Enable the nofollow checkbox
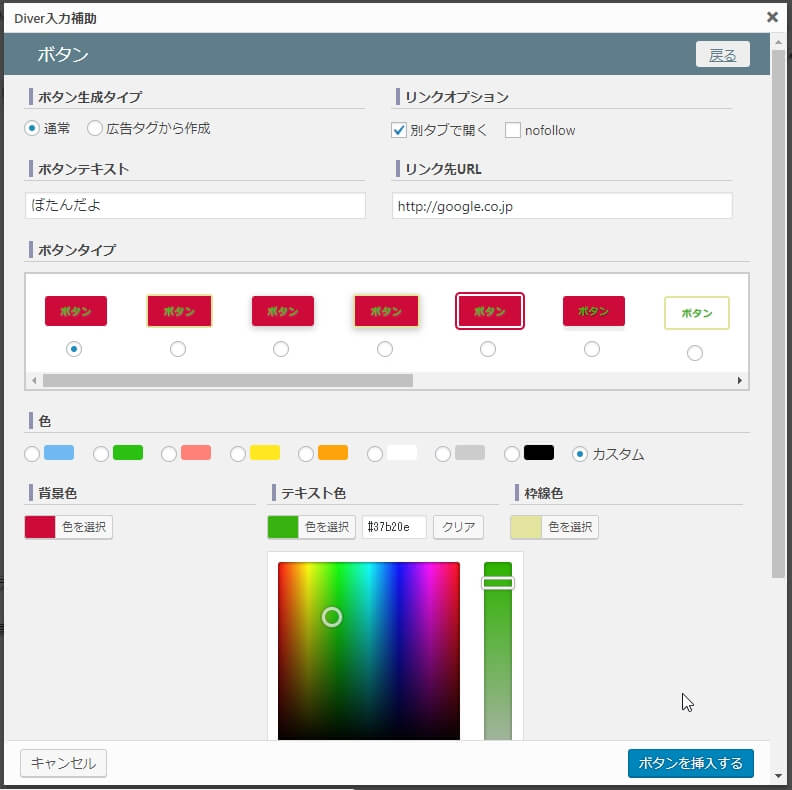 (513, 130)
